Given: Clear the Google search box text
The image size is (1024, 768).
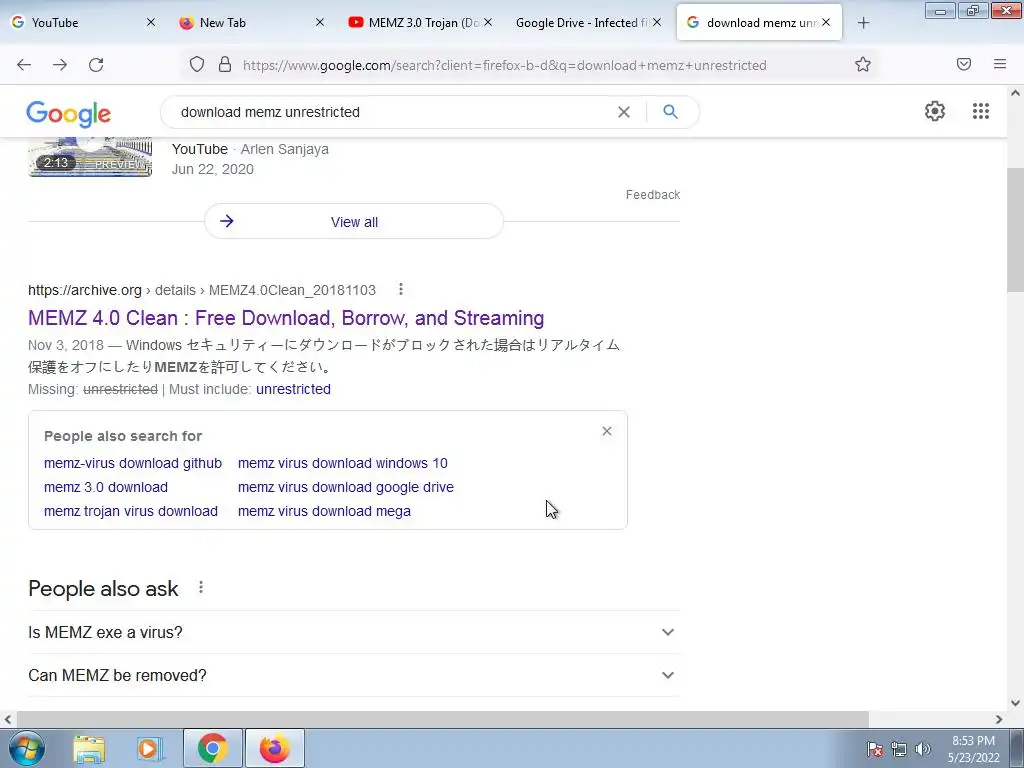Looking at the screenshot, I should tap(624, 112).
